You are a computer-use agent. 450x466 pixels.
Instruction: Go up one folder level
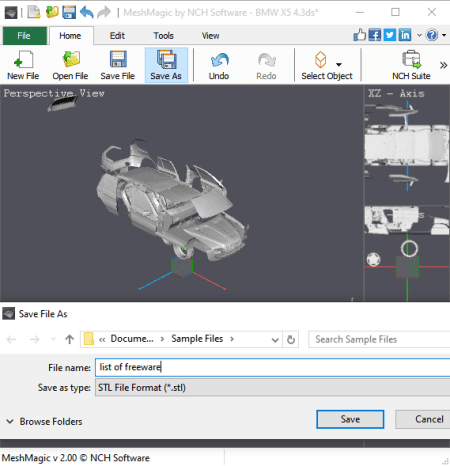[69, 339]
